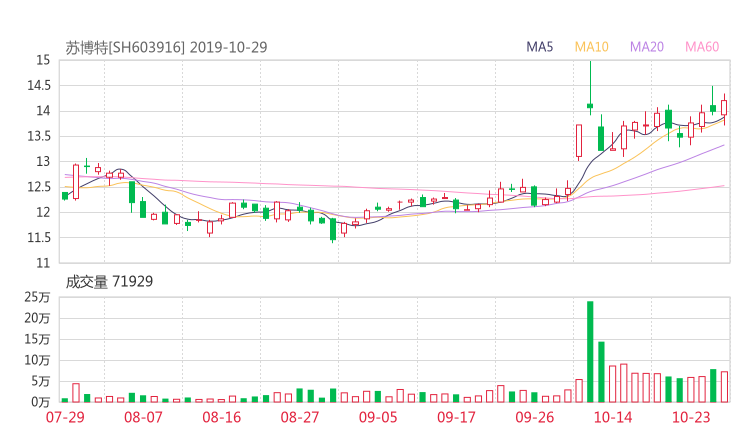The height and width of the screenshot is (440, 740).
Task: Click the 08-16 date axis label
Action: click(221, 417)
